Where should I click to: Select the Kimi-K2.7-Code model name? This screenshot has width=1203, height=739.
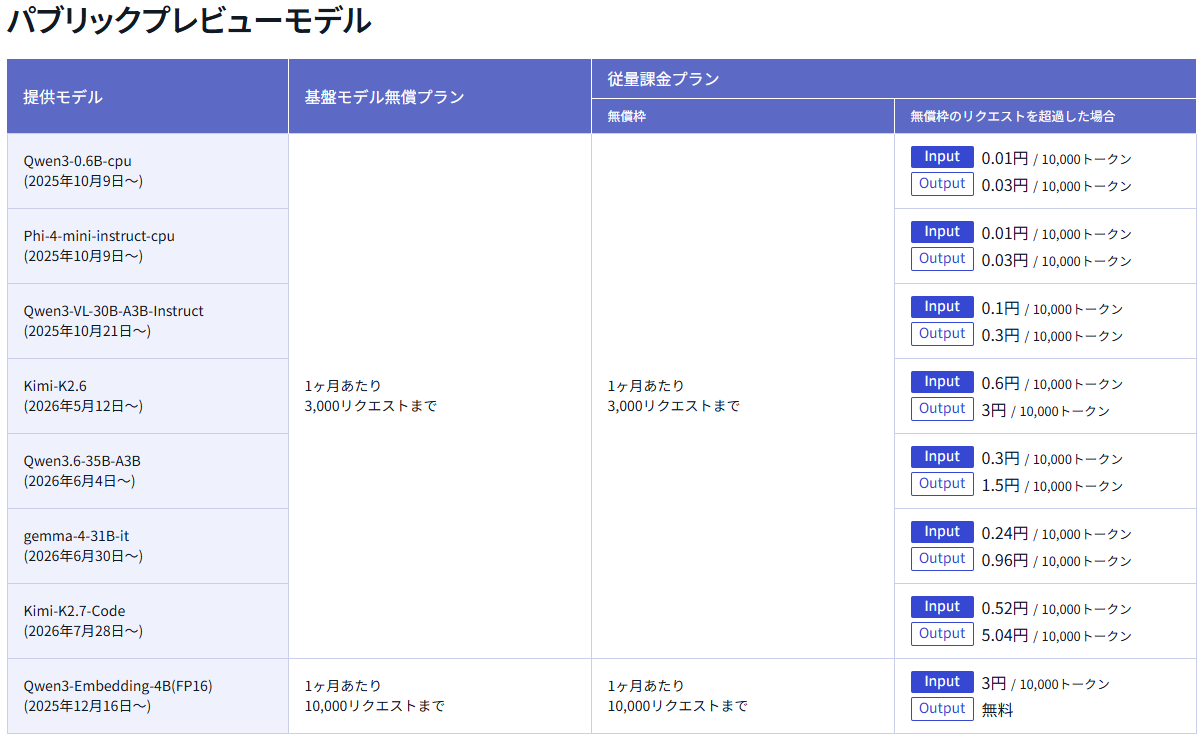[x=75, y=611]
